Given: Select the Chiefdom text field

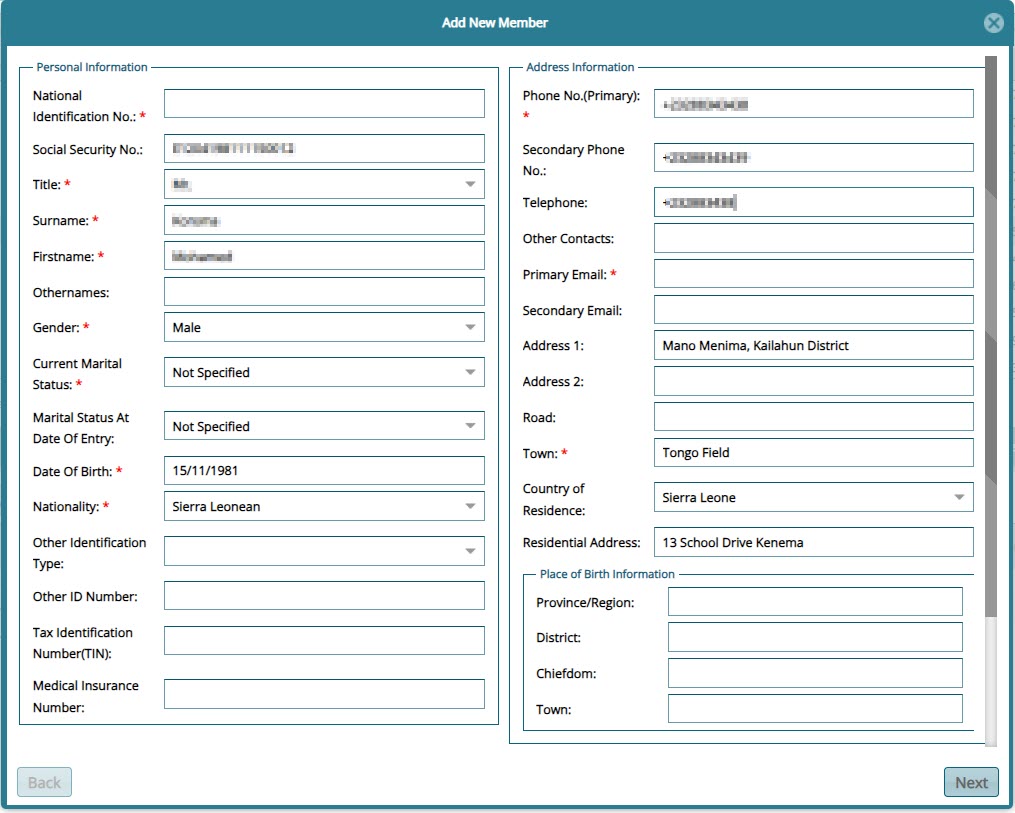Looking at the screenshot, I should click(814, 673).
